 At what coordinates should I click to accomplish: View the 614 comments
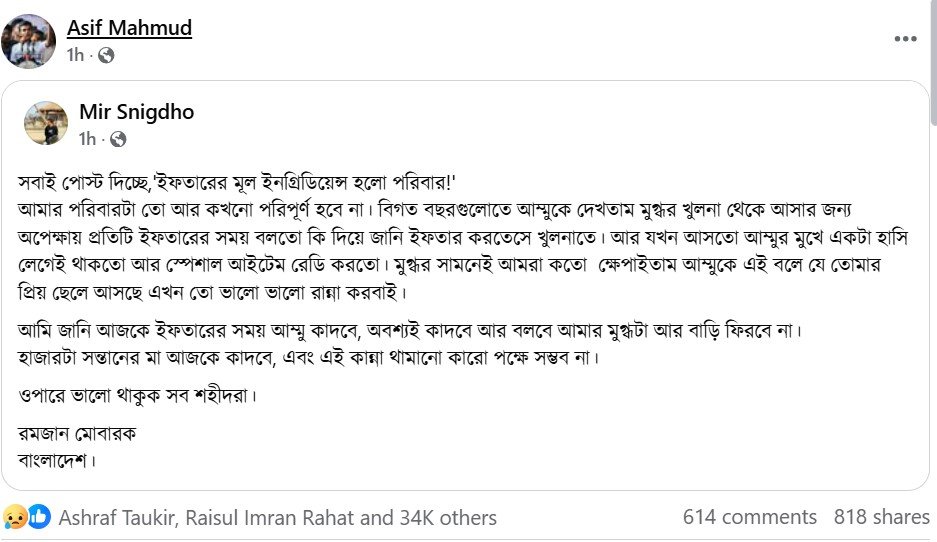(749, 517)
